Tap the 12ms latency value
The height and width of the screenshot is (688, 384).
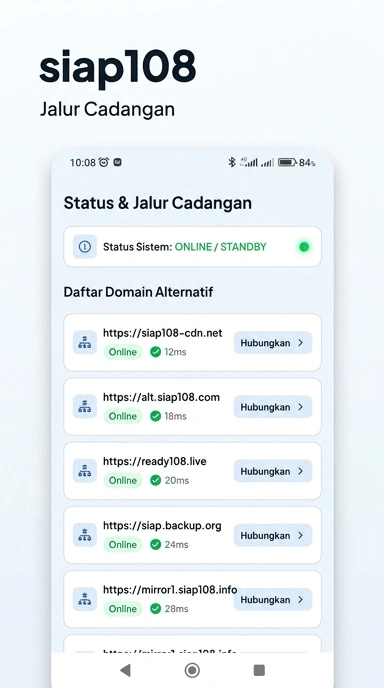click(176, 352)
